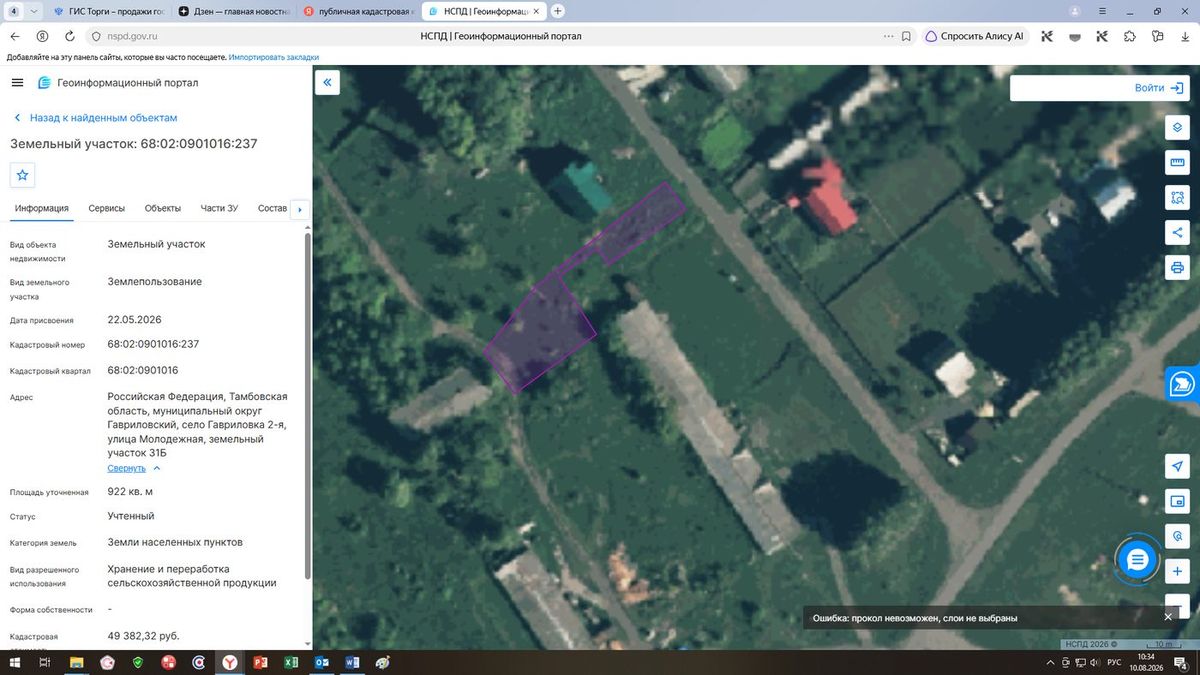The image size is (1200, 675).
Task: Switch to the Объекты tab
Action: [x=162, y=208]
